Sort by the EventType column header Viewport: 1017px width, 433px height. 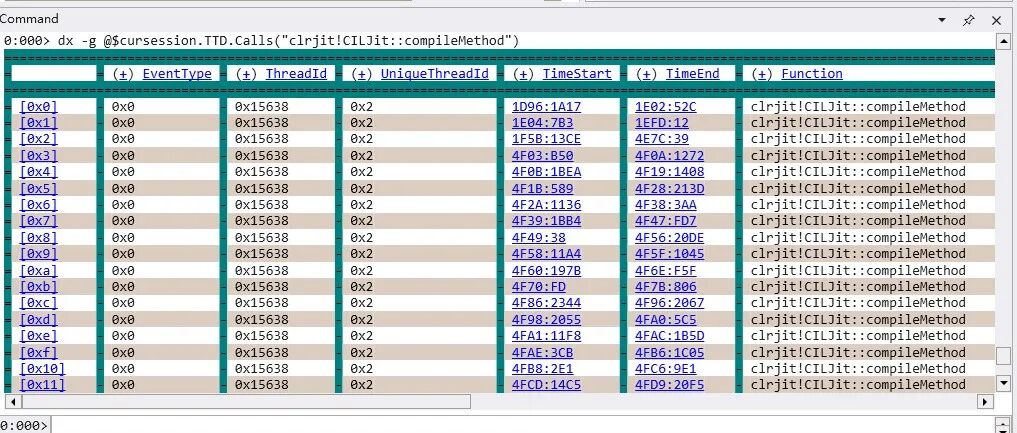point(177,74)
